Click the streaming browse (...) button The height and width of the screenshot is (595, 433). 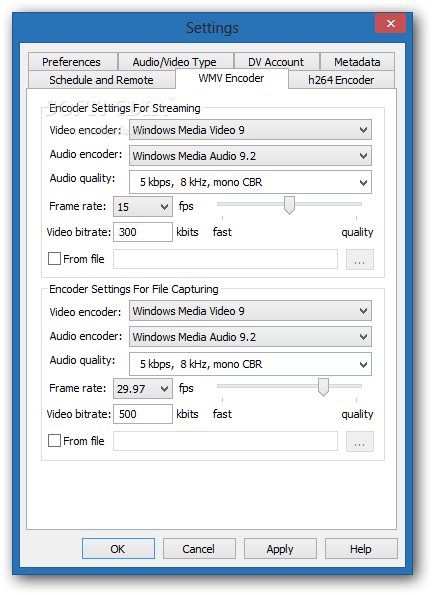click(360, 260)
